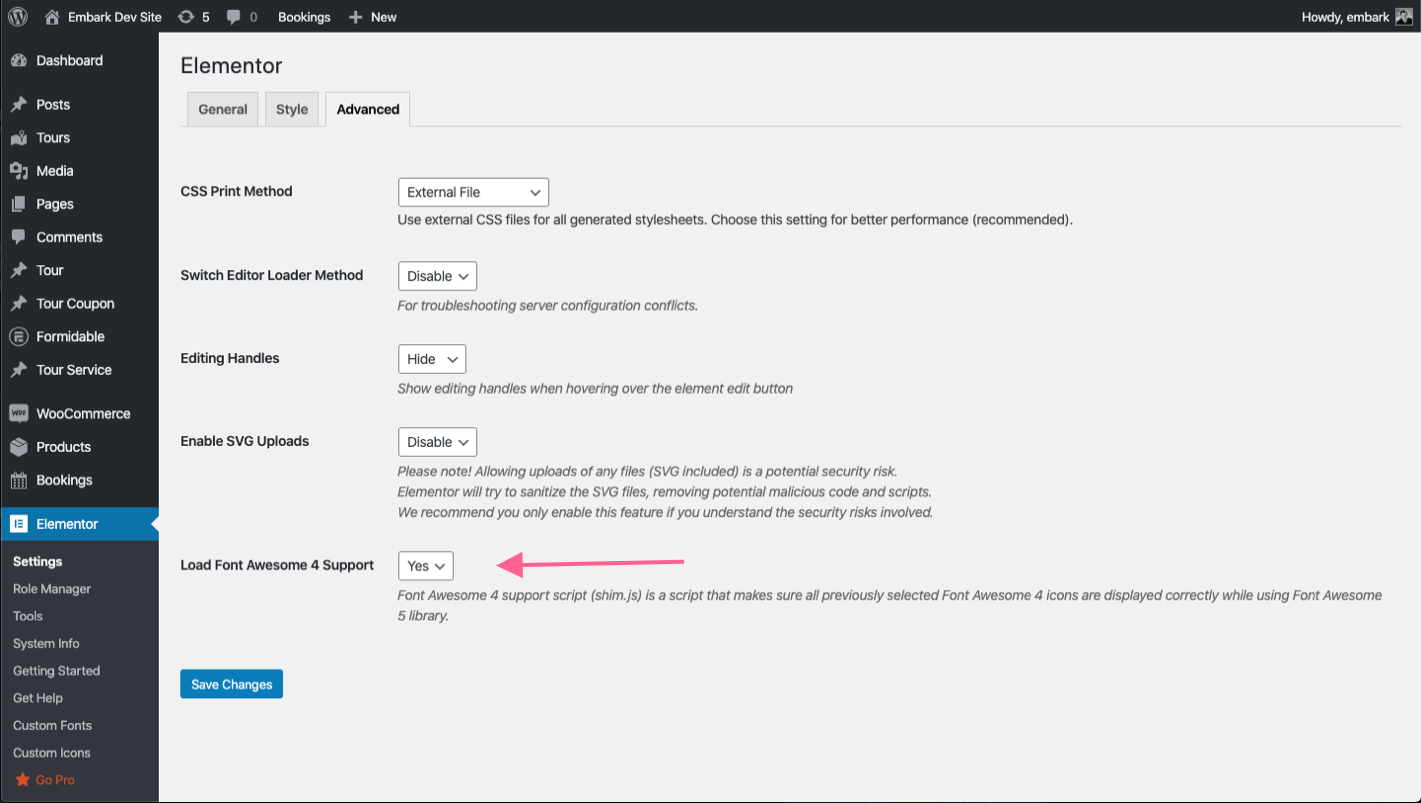This screenshot has width=1421, height=803.
Task: Click the home icon beside Embark Dev Site
Action: (x=52, y=17)
